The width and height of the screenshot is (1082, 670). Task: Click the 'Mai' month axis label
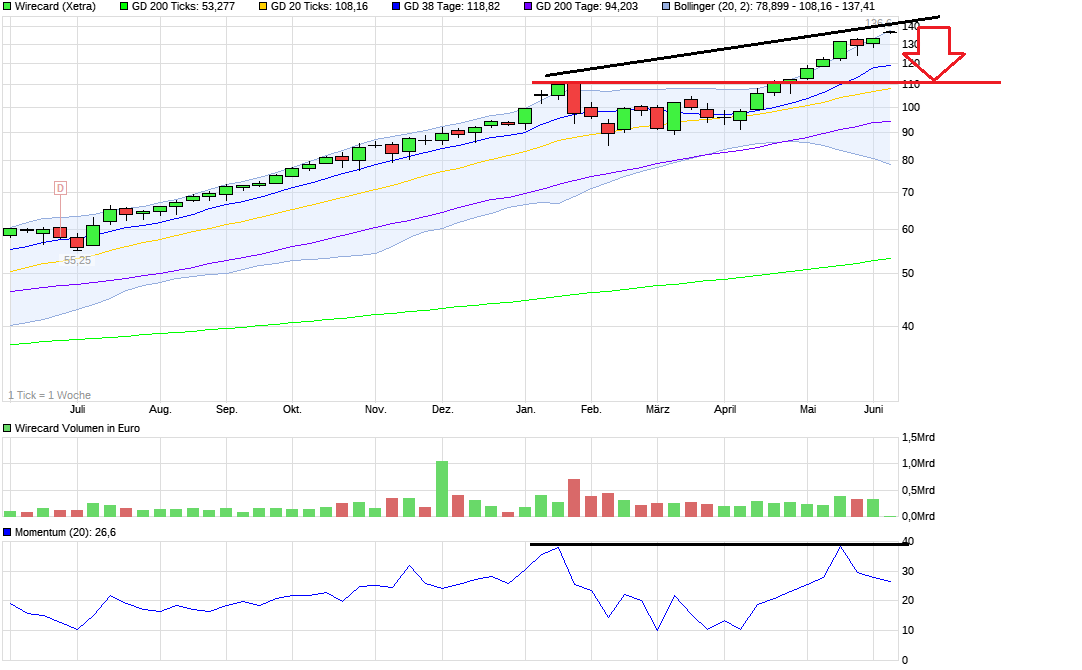click(807, 409)
